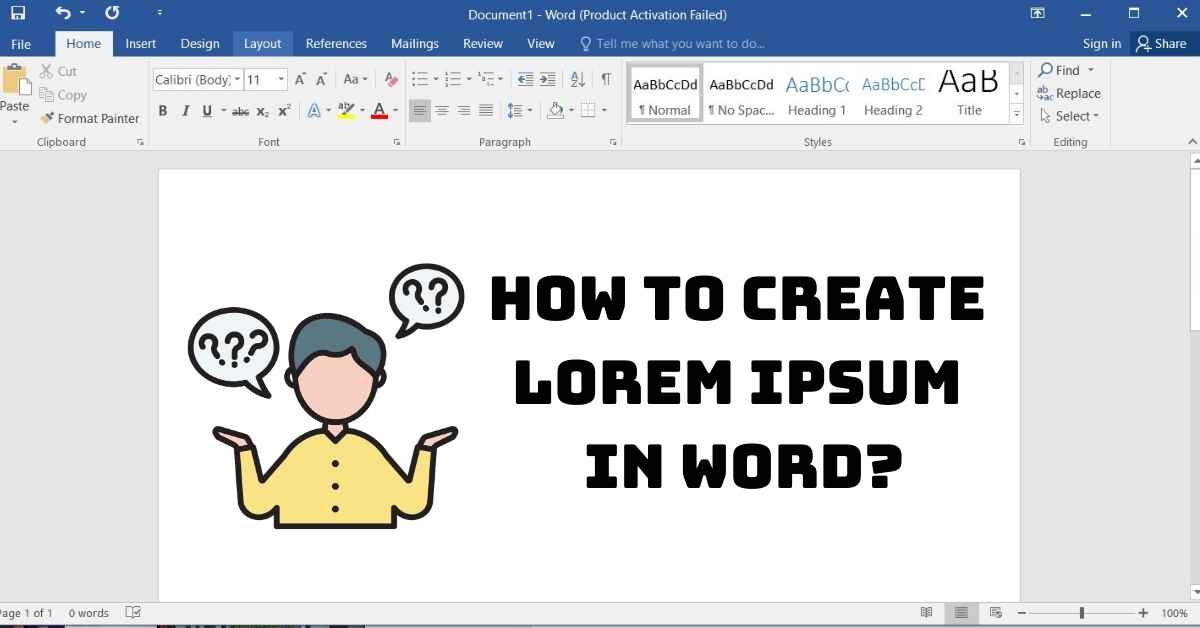Open the Calibri (Body) font name dropdown
This screenshot has height=628, width=1200.
pos(237,79)
